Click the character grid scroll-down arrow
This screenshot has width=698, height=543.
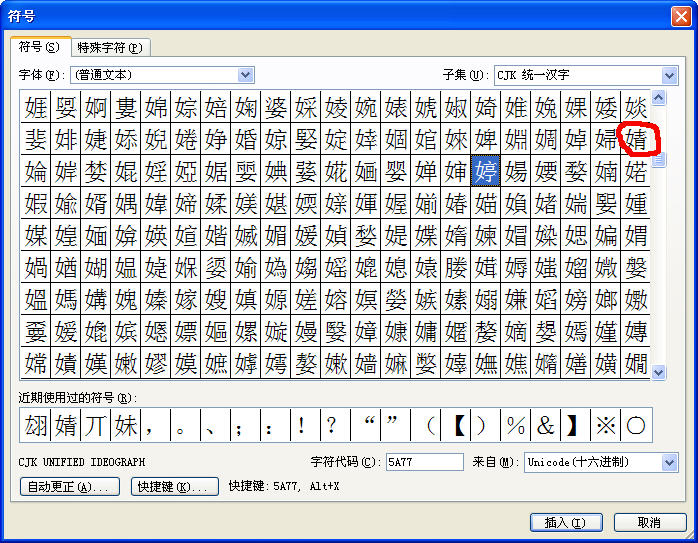tap(659, 372)
